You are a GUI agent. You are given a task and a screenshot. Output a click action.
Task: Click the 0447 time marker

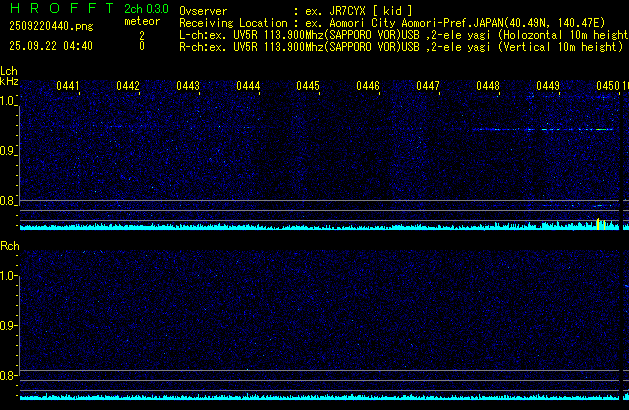click(428, 87)
